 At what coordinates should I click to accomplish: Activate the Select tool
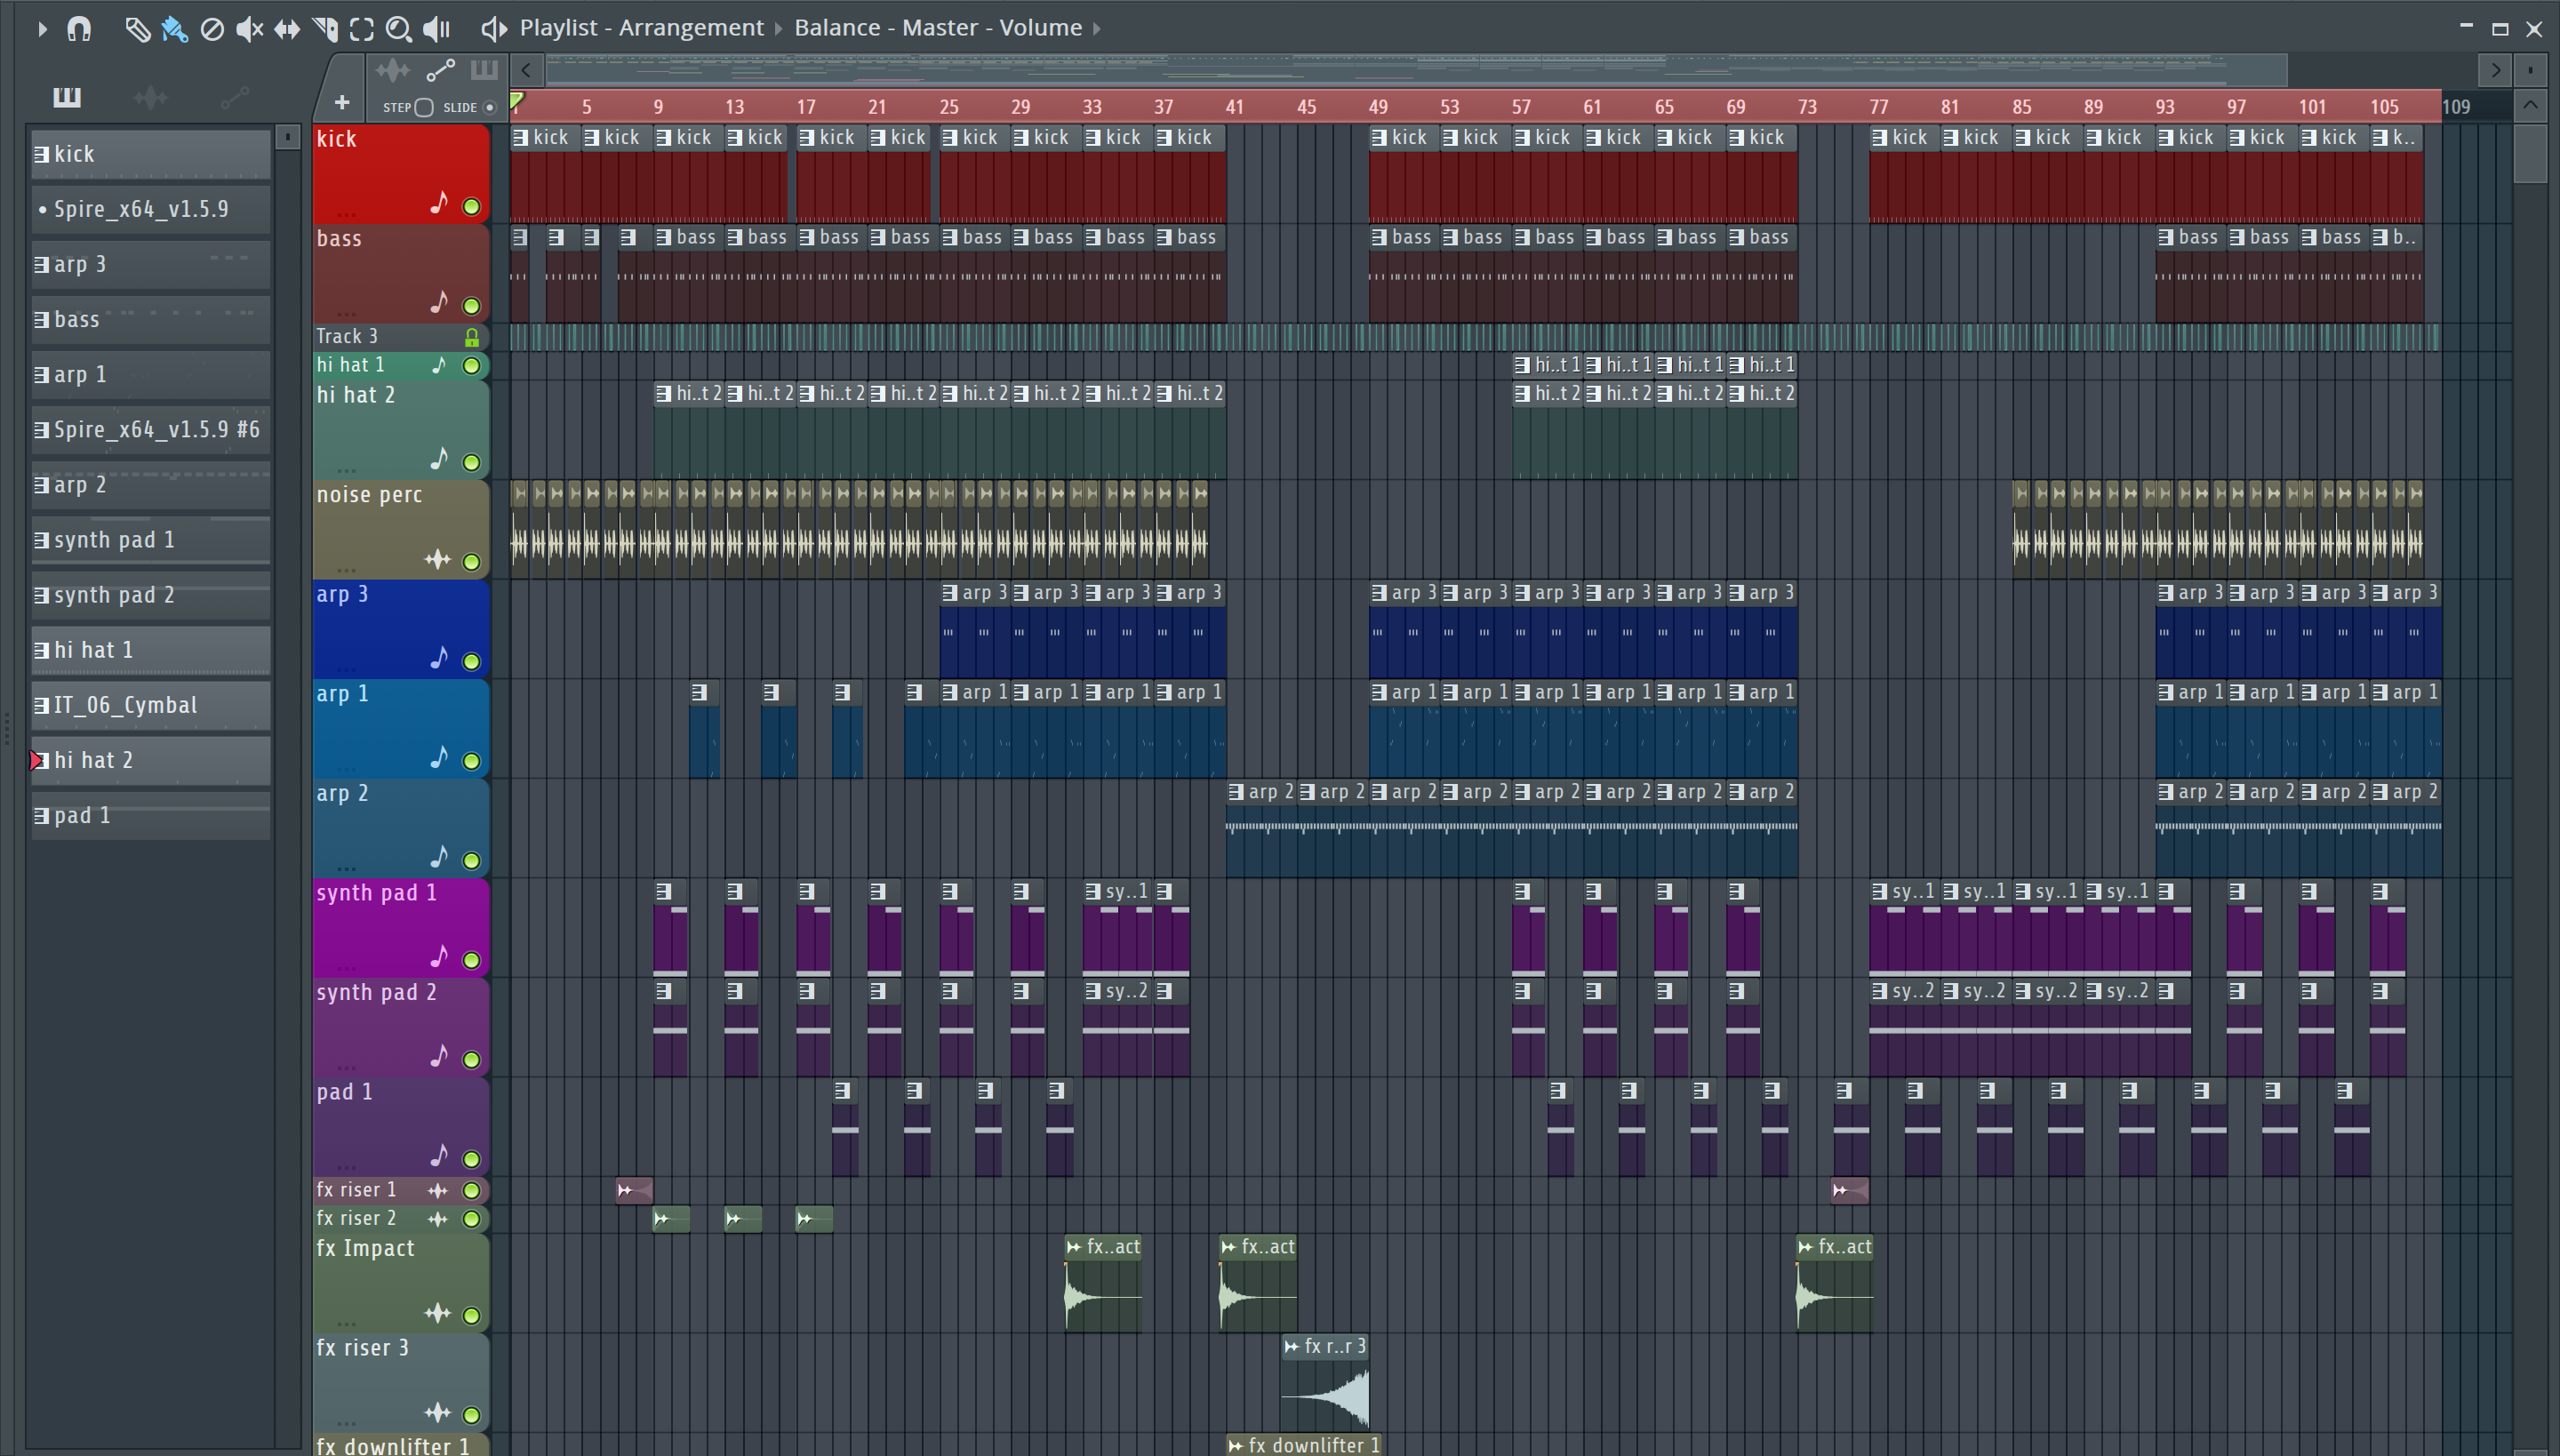[362, 29]
